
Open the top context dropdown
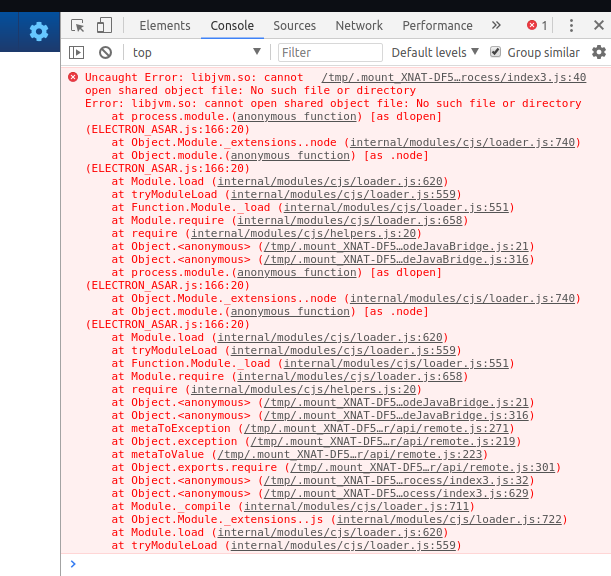[x=195, y=52]
